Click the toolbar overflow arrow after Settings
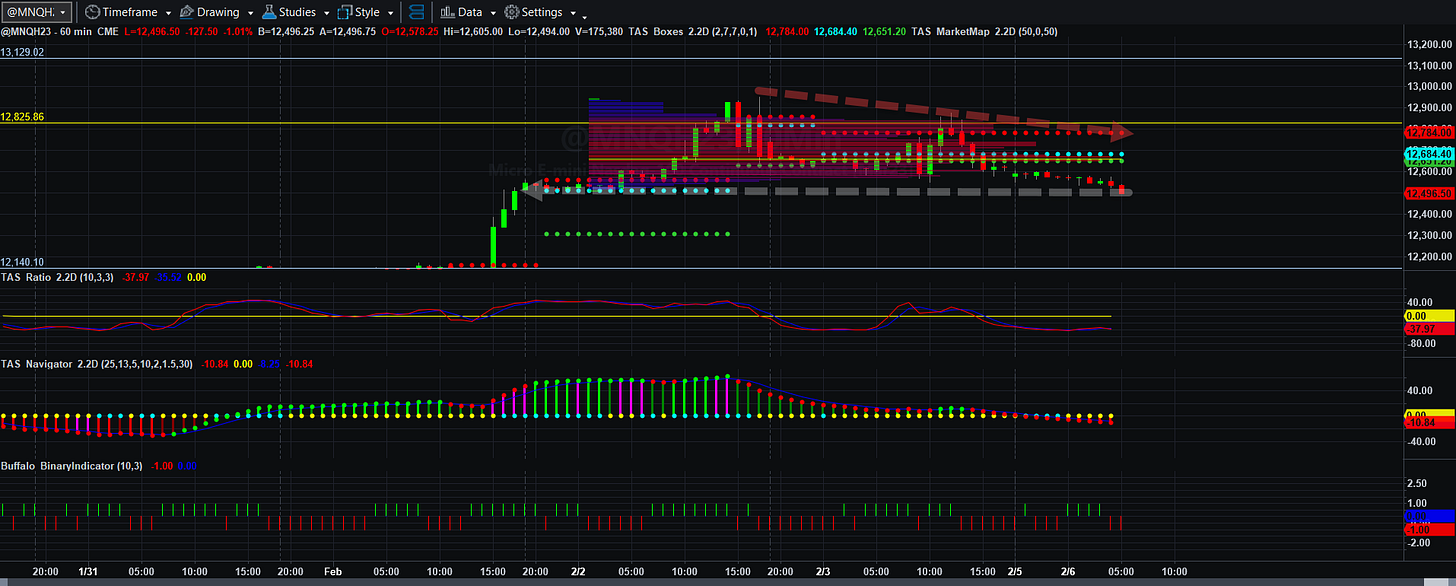The width and height of the screenshot is (1456, 586). point(584,16)
